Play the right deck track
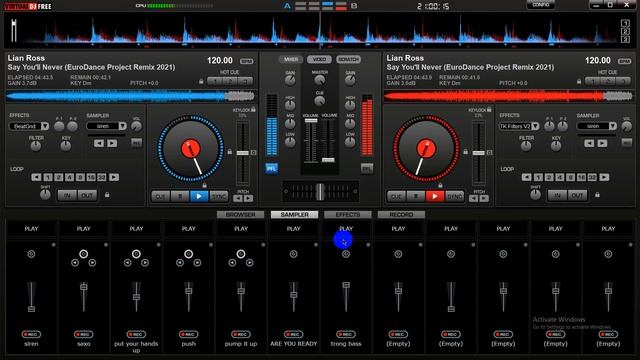This screenshot has height=360, width=640. point(435,196)
